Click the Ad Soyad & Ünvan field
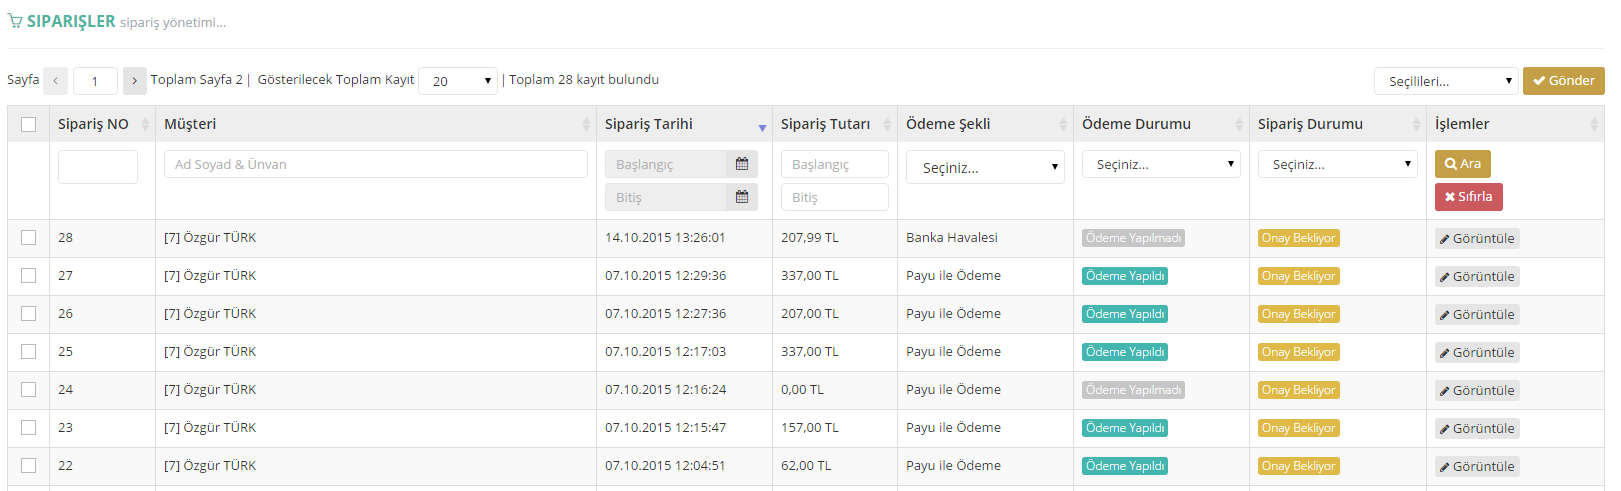 (x=375, y=164)
